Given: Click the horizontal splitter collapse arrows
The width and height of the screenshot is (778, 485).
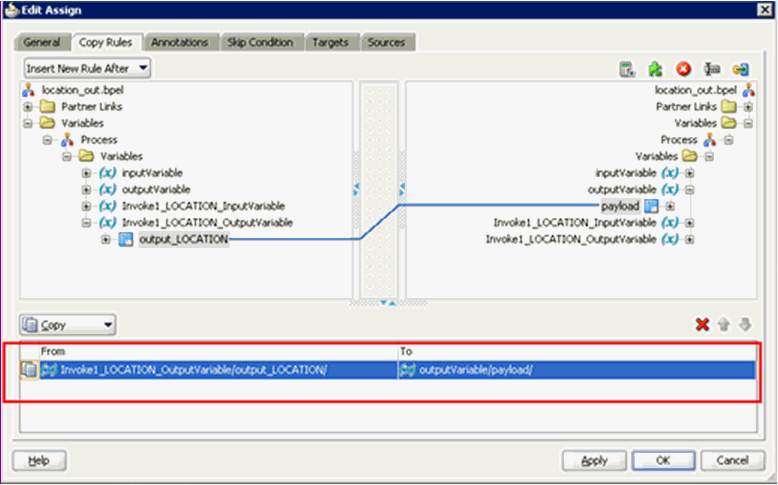Looking at the screenshot, I should coord(388,302).
